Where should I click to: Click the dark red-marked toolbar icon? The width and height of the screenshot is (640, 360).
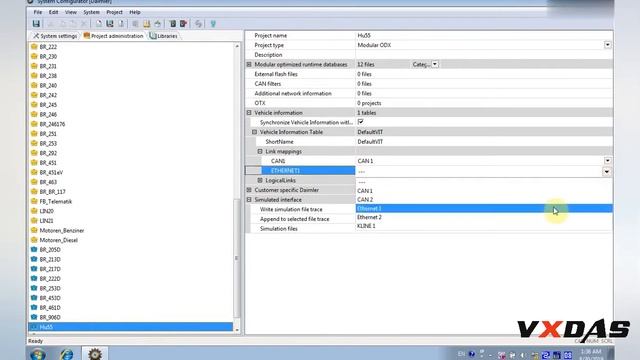(x=184, y=24)
